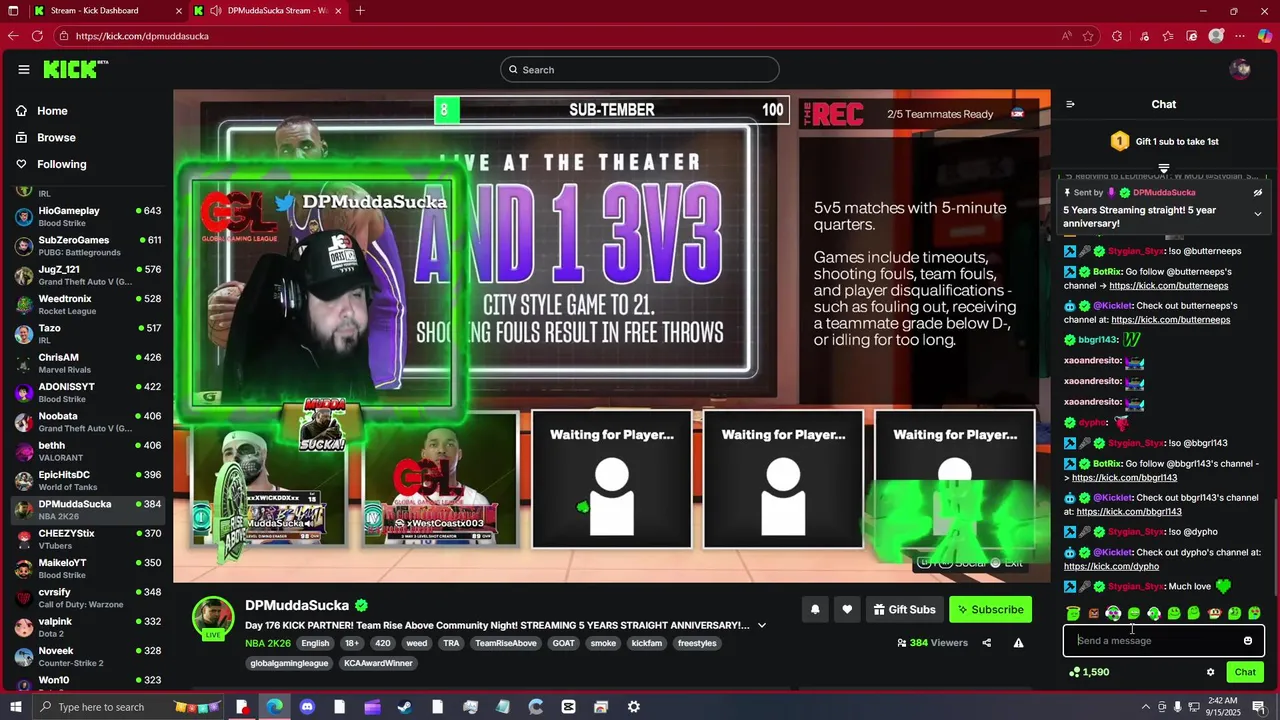The image size is (1280, 720).
Task: Open Steam from the taskbar
Action: tap(404, 707)
